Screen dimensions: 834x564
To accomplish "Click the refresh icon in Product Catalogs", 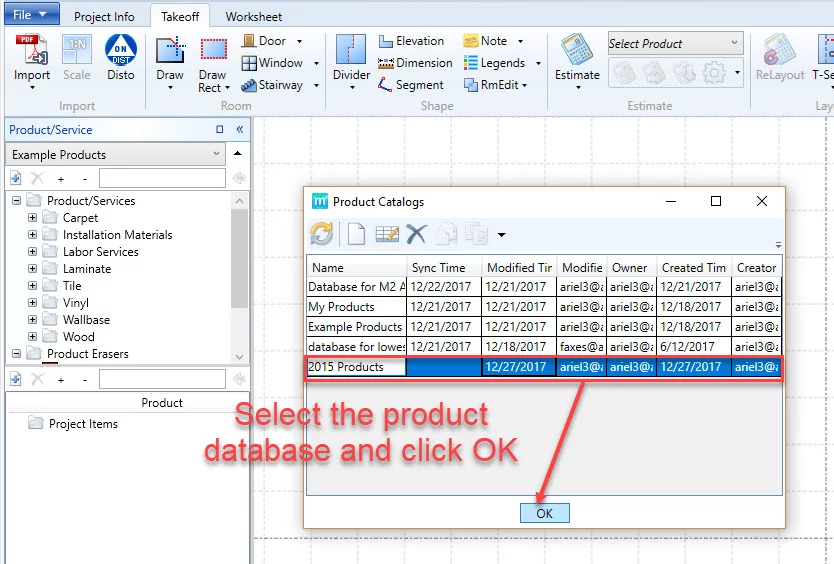I will pyautogui.click(x=321, y=234).
